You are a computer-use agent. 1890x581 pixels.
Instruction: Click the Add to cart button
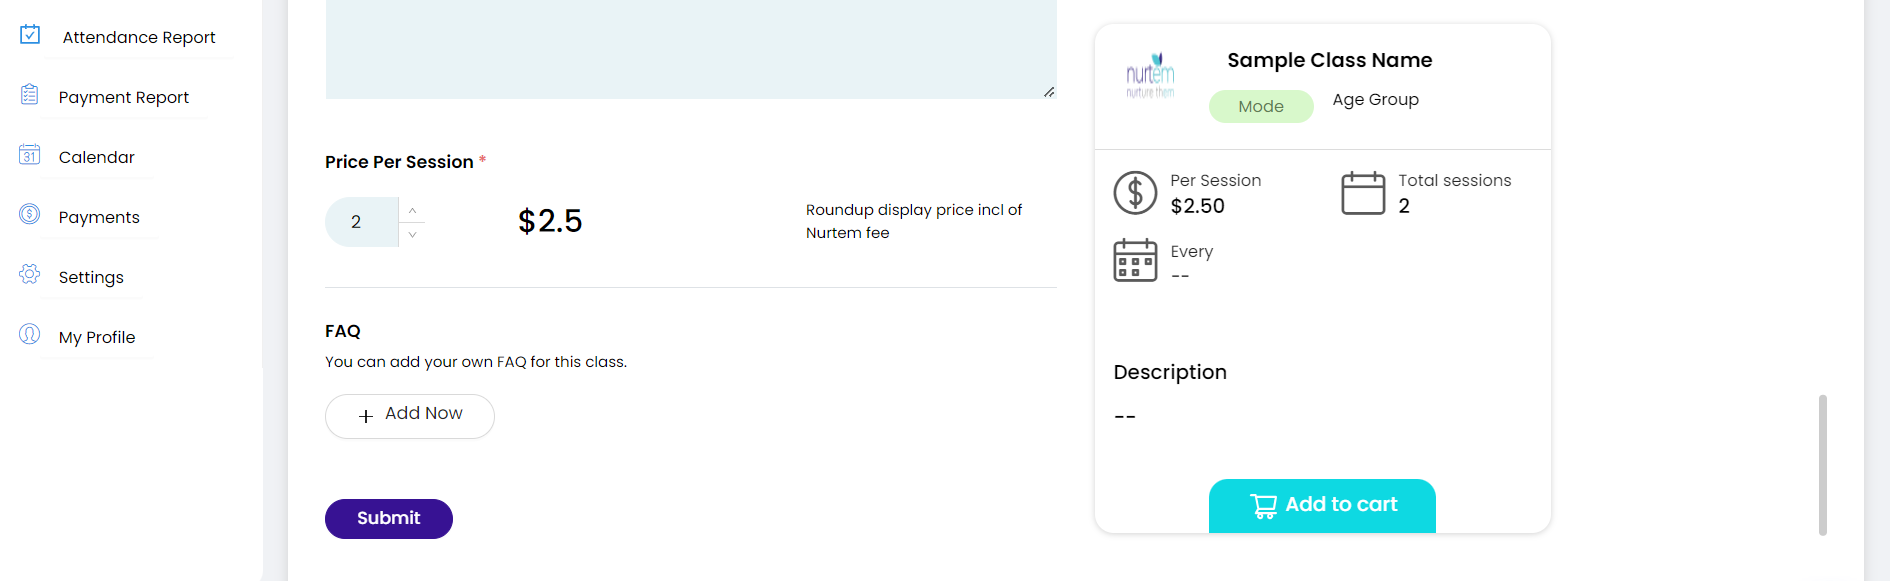pyautogui.click(x=1322, y=505)
